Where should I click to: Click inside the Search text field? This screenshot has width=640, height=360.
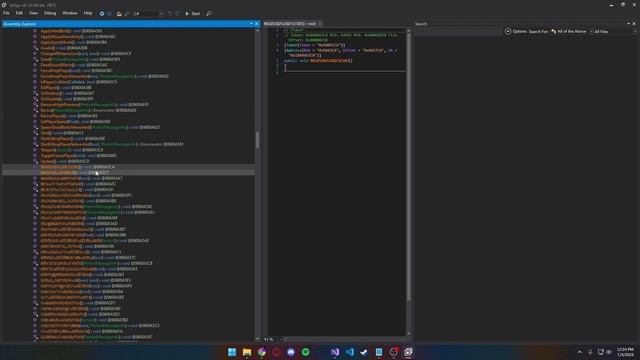tap(458, 31)
